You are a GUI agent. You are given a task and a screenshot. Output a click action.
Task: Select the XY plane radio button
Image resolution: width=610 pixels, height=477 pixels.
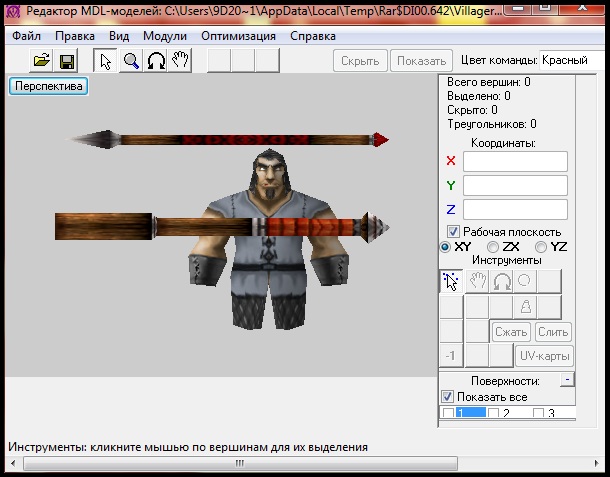tap(446, 247)
